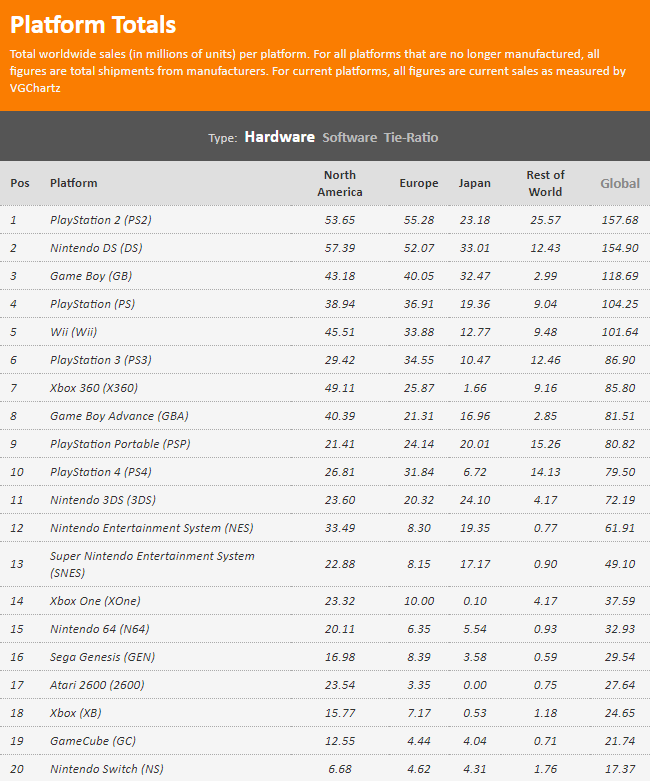
Task: Sort by the Global column header
Action: [620, 183]
